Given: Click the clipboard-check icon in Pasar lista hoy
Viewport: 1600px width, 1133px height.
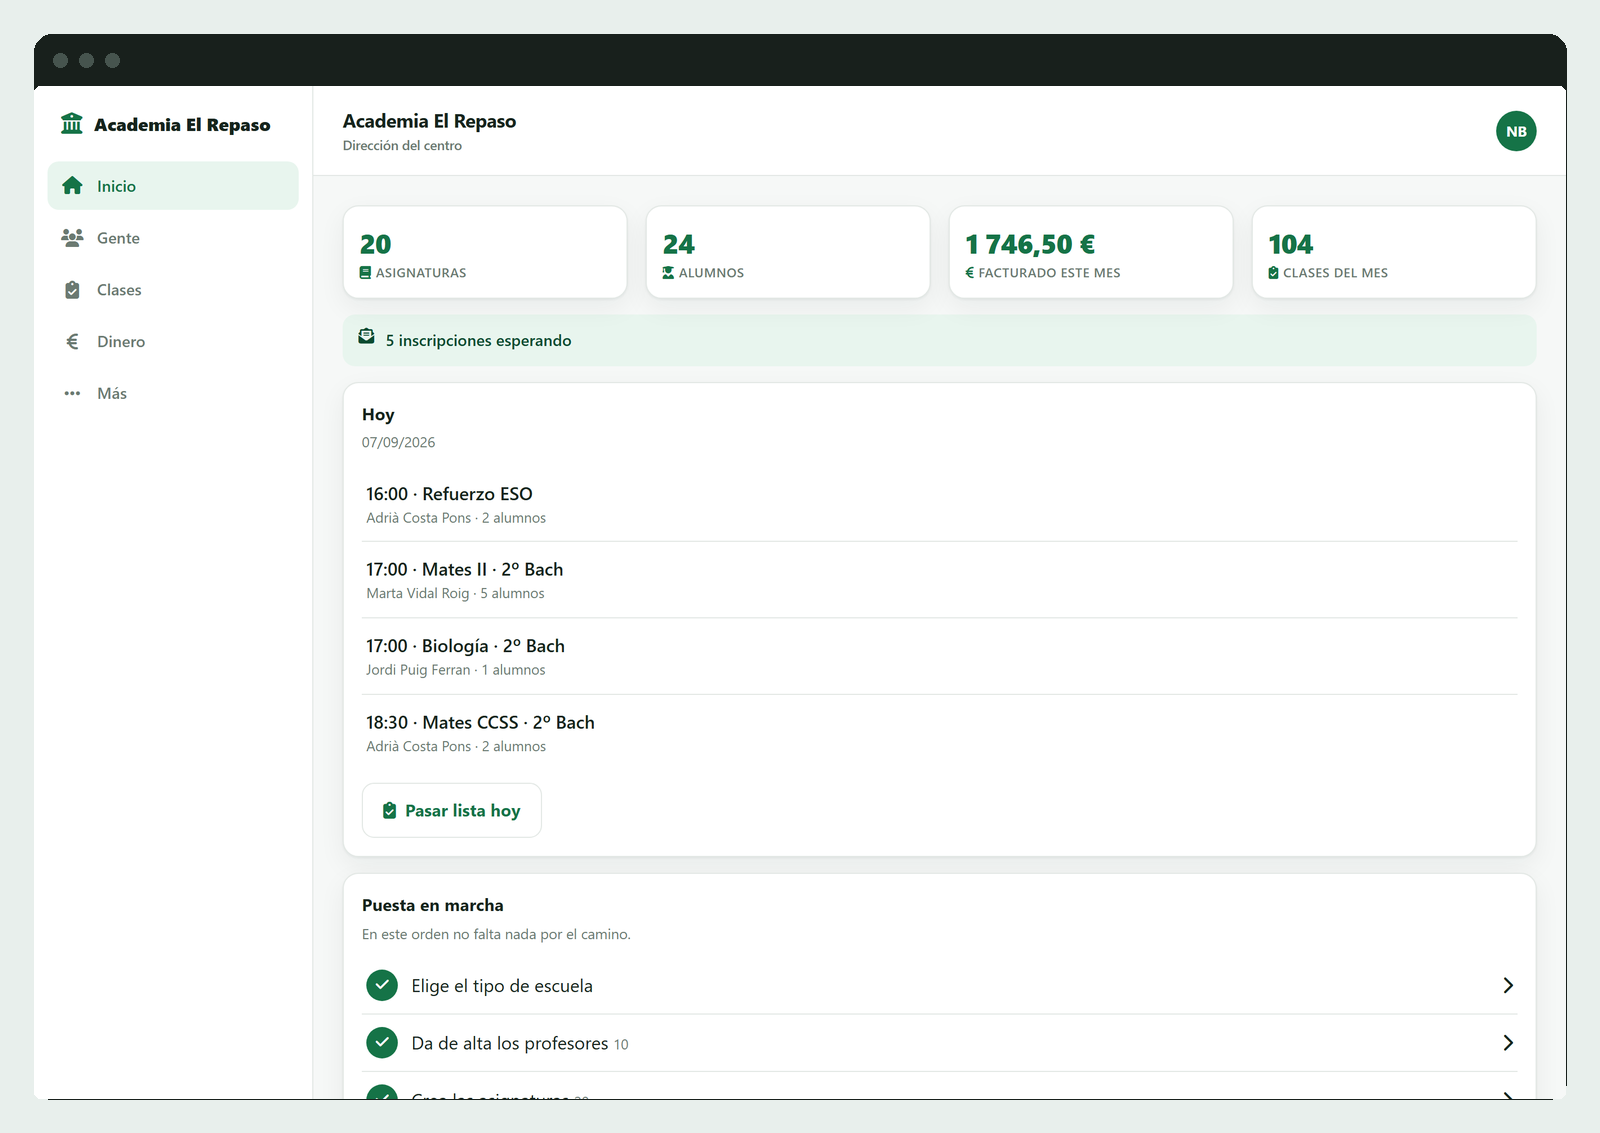Looking at the screenshot, I should click(390, 811).
